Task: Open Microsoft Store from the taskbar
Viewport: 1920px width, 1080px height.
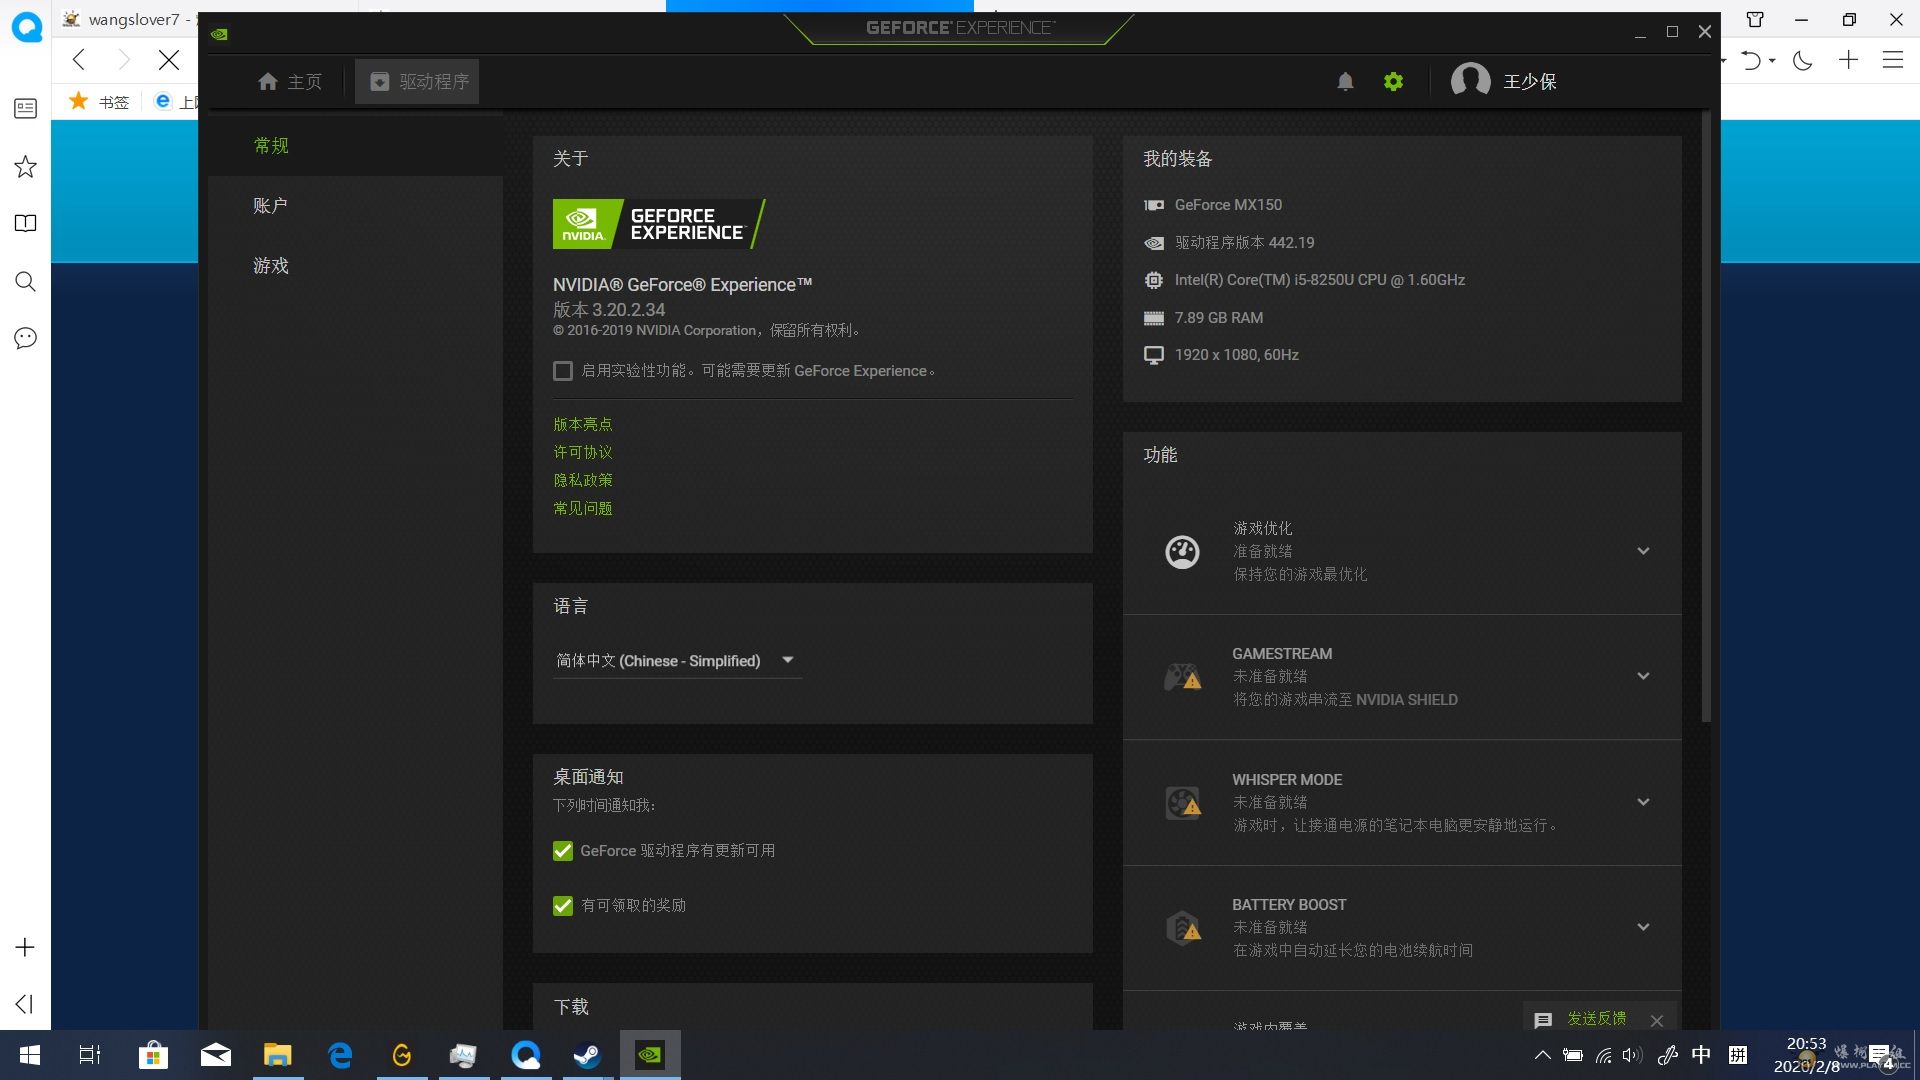Action: click(x=153, y=1055)
